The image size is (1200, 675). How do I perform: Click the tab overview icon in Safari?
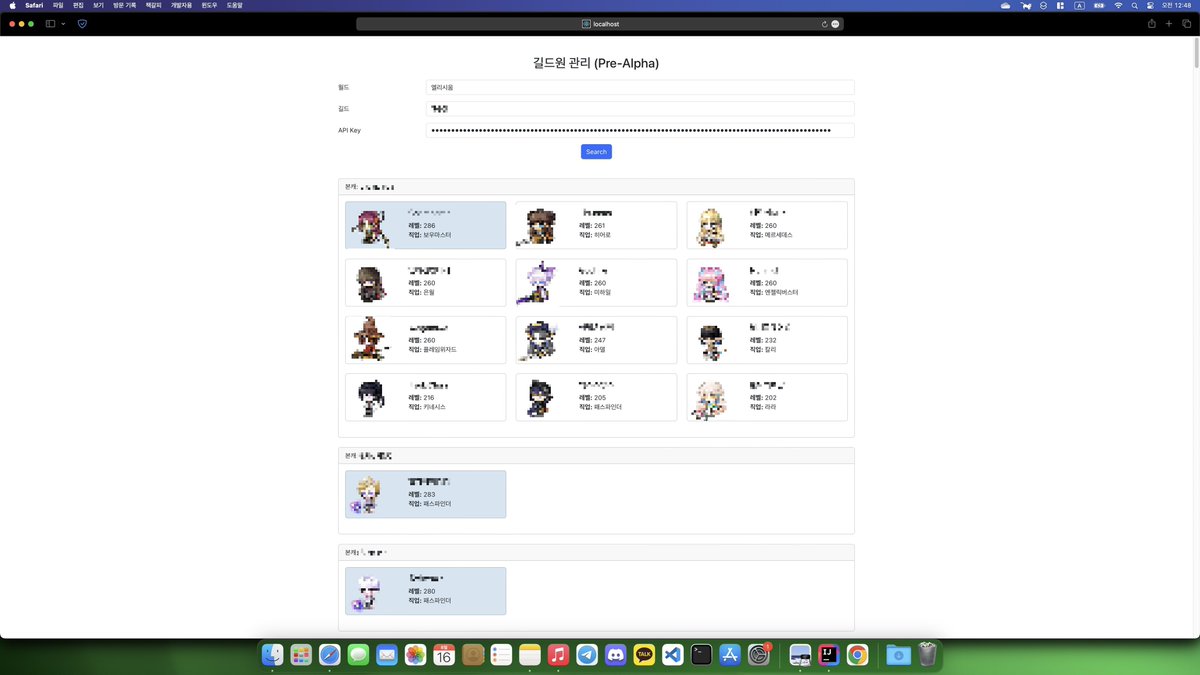point(1186,24)
